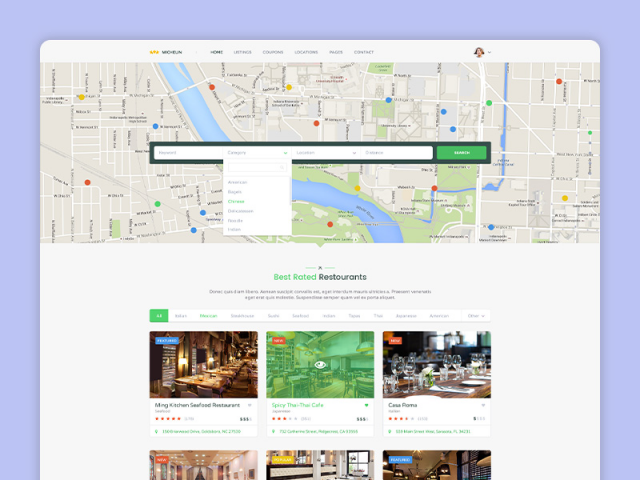640x480 pixels.
Task: Open Spicy Thai-Thai Cafe title link
Action: click(298, 405)
